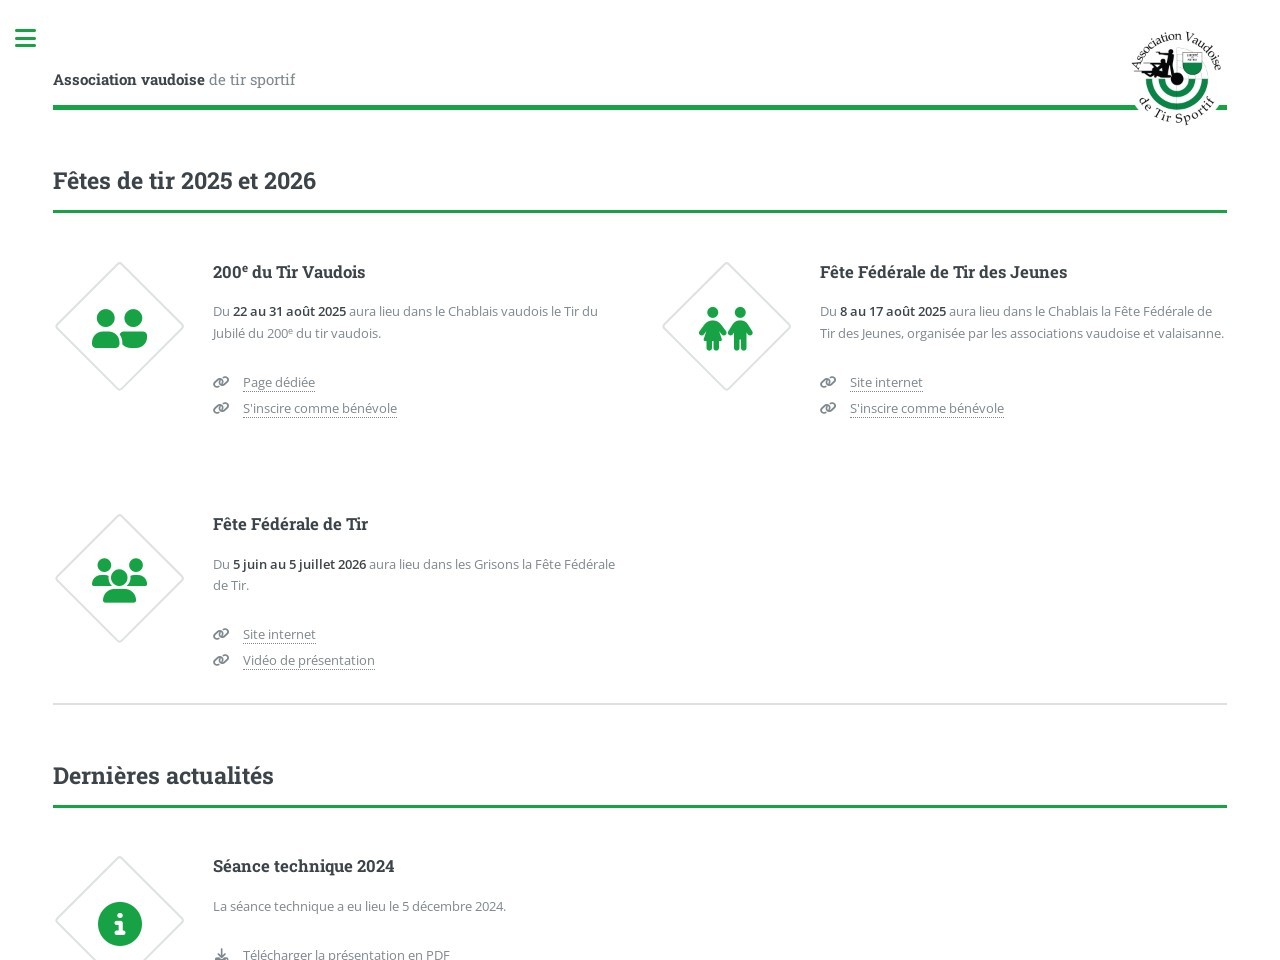Open Site internet for Fête Fédérale de Tir des Jeunes
Screen dimensions: 1280x960
(x=886, y=383)
